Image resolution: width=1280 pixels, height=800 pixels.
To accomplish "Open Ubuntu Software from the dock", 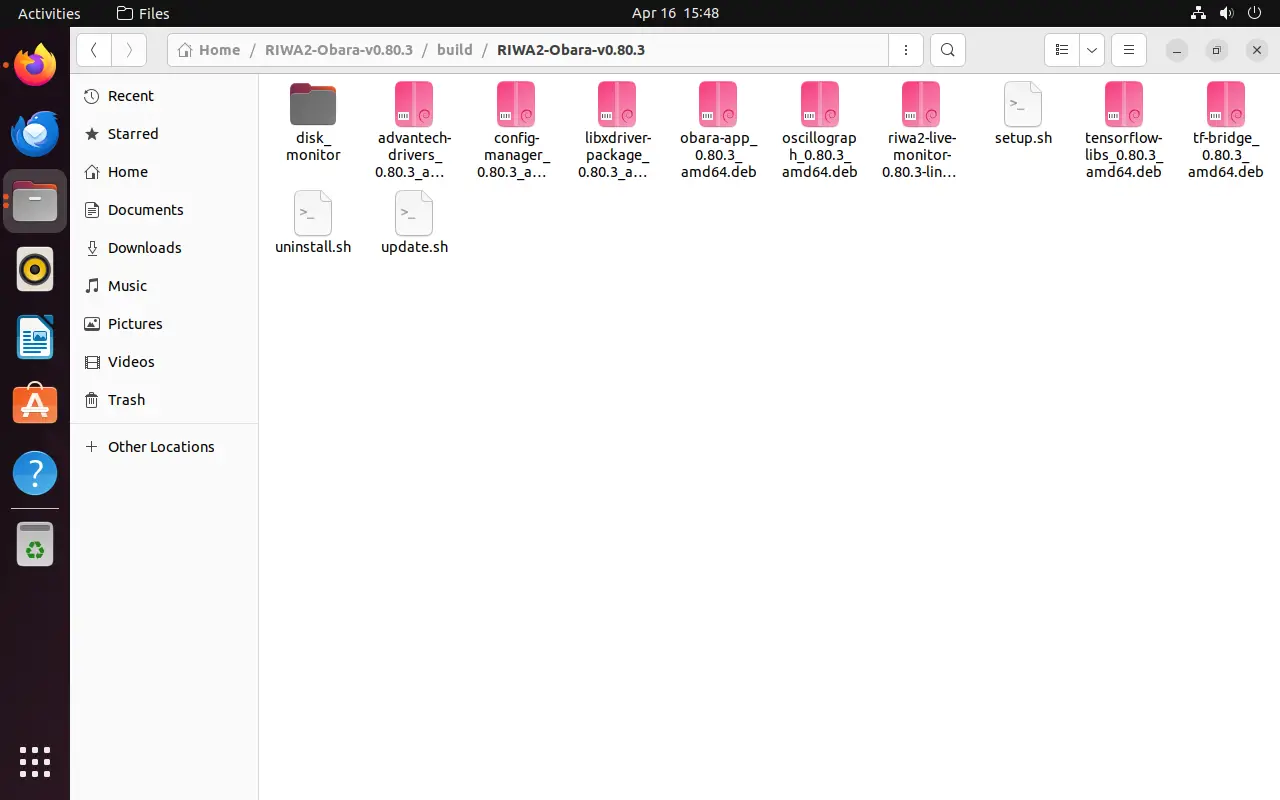I will pyautogui.click(x=35, y=403).
